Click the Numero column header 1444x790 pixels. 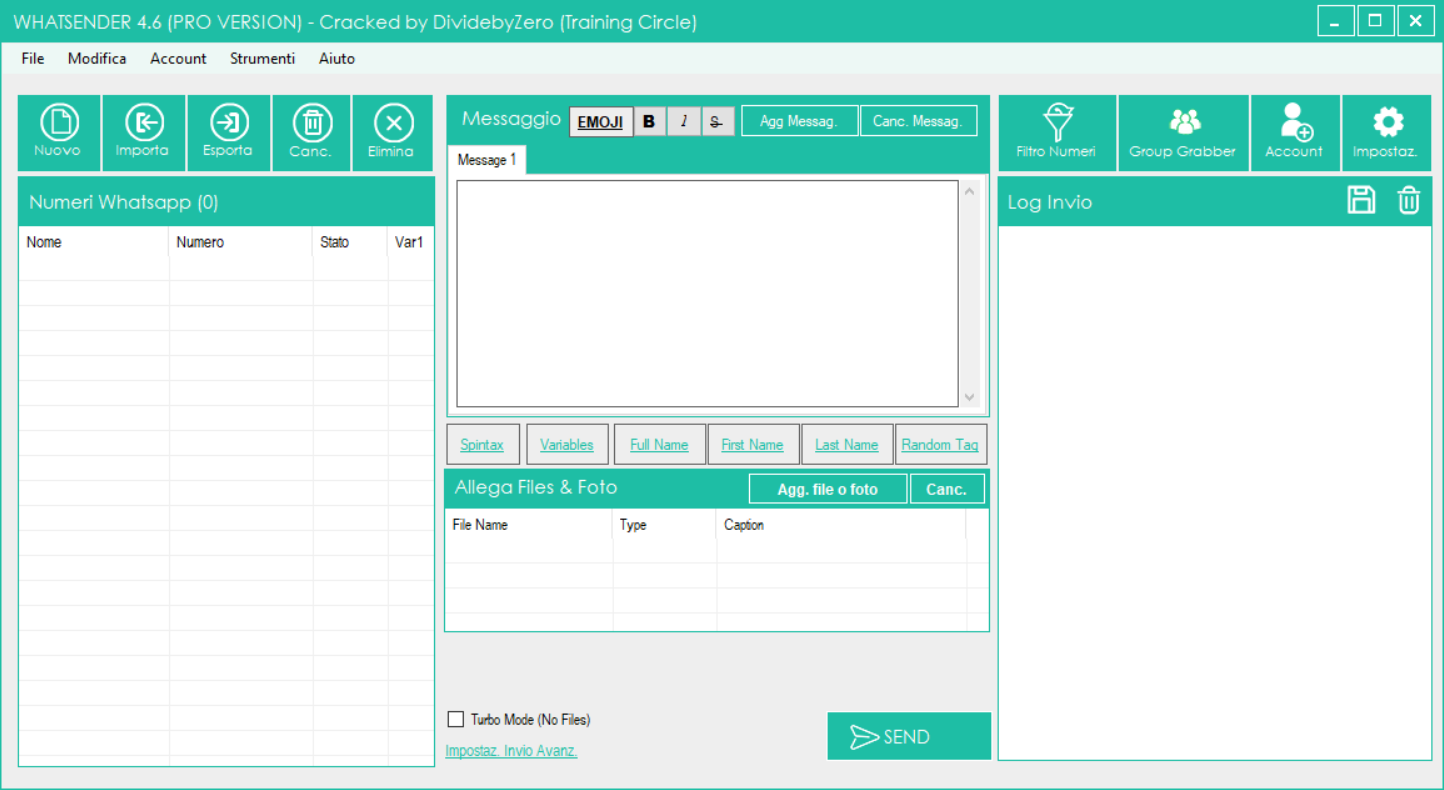click(x=241, y=242)
